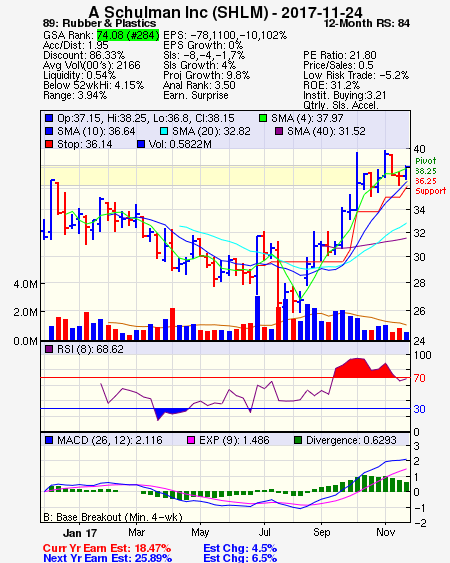The width and height of the screenshot is (450, 563).
Task: Click the green Pivot 38.25 label
Action: point(426,166)
